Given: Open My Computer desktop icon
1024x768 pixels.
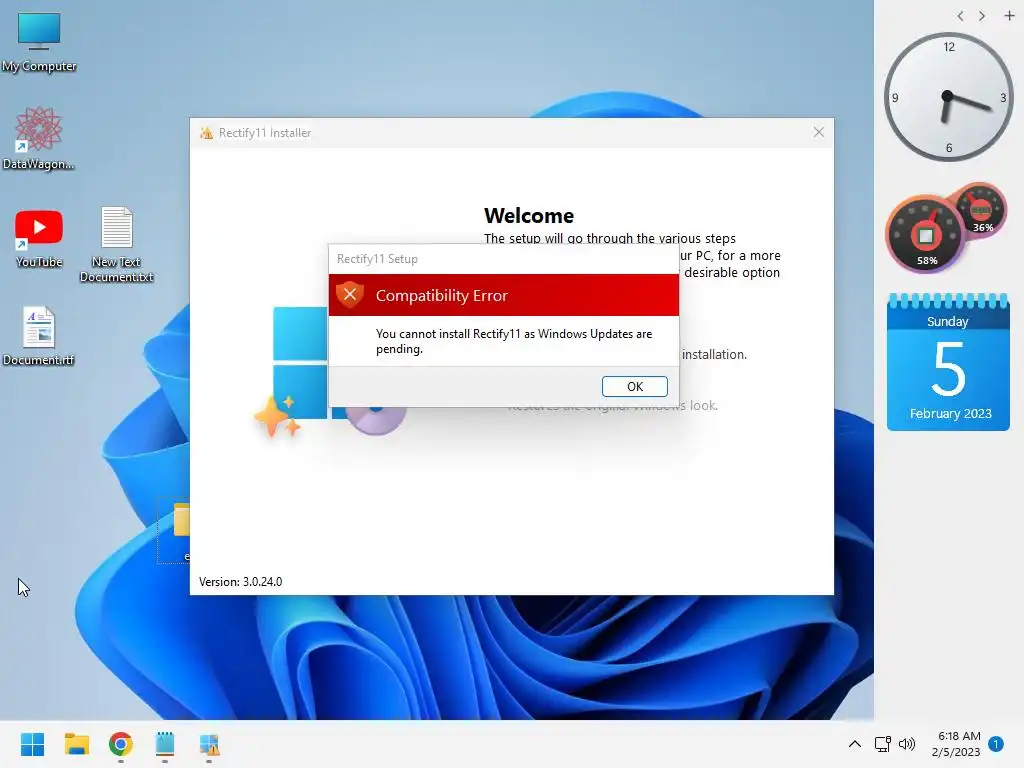Looking at the screenshot, I should (39, 42).
